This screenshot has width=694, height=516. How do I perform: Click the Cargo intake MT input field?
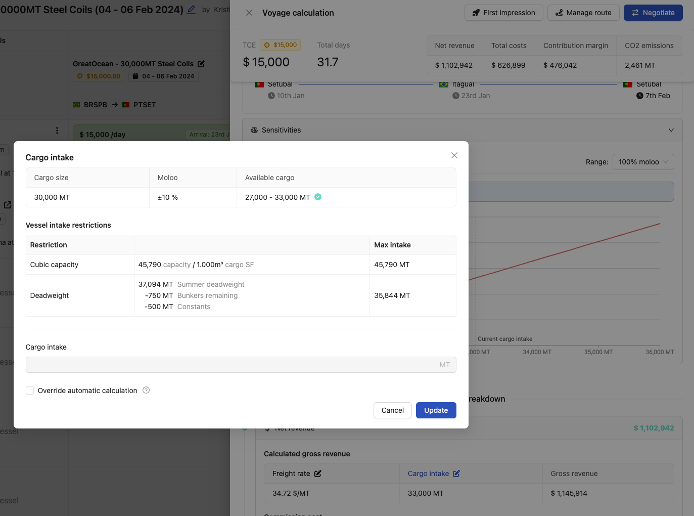tap(240, 365)
